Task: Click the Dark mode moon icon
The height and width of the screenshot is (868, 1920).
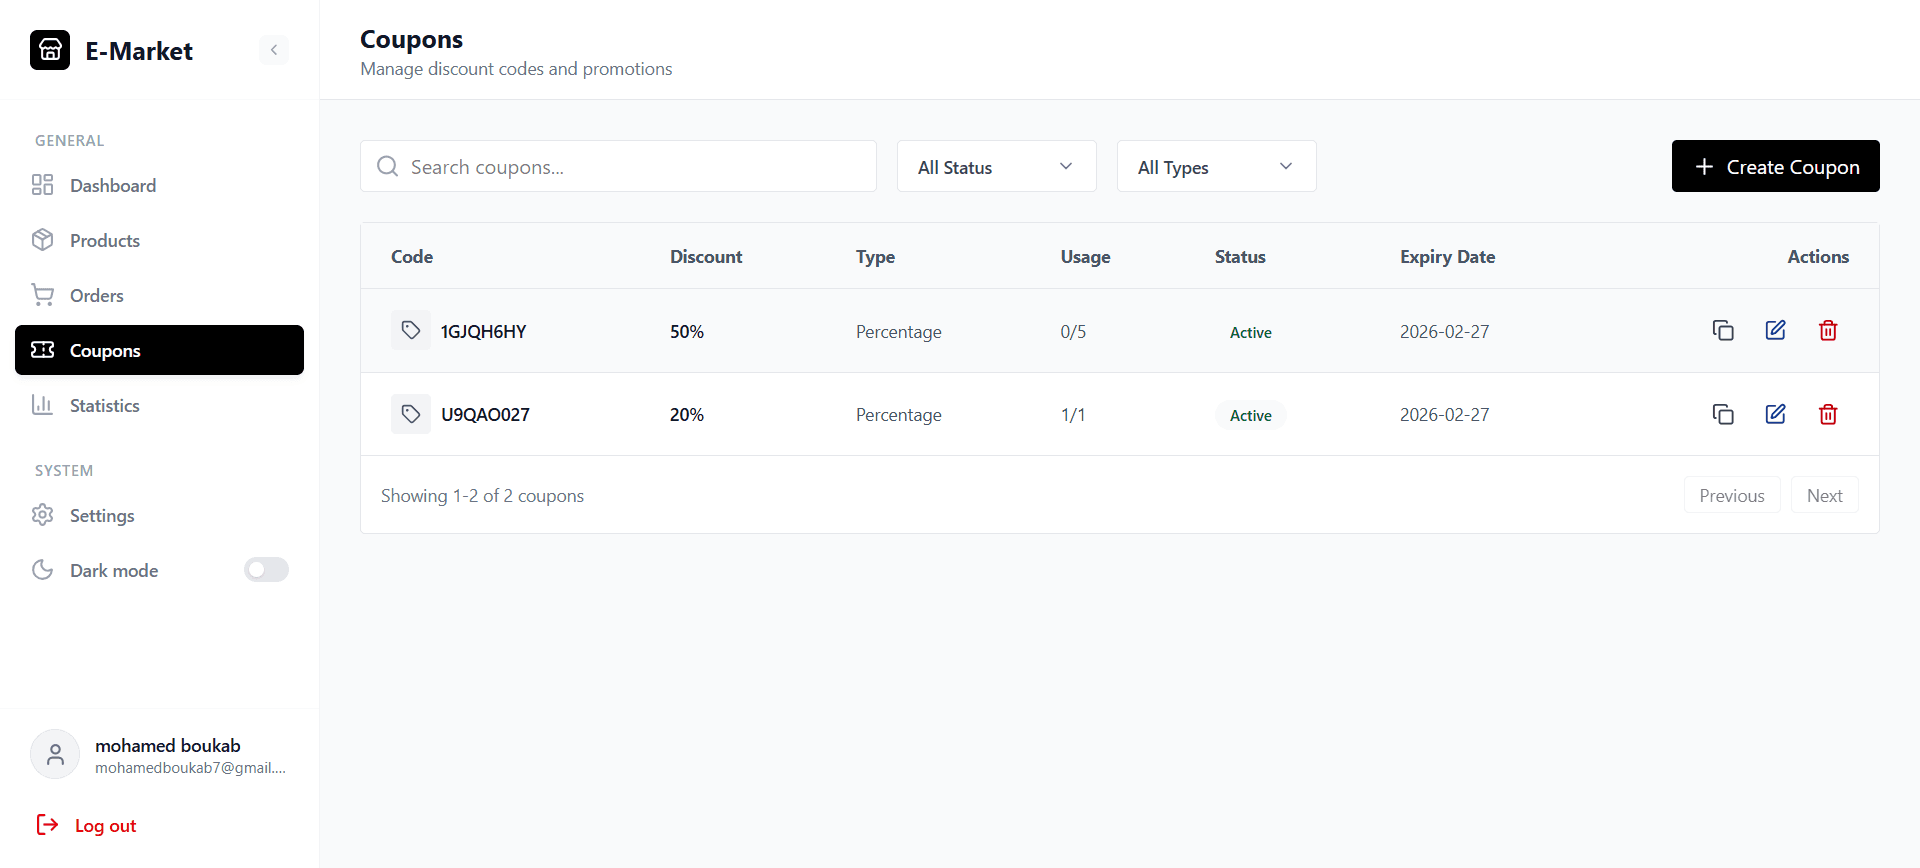Action: pos(42,570)
